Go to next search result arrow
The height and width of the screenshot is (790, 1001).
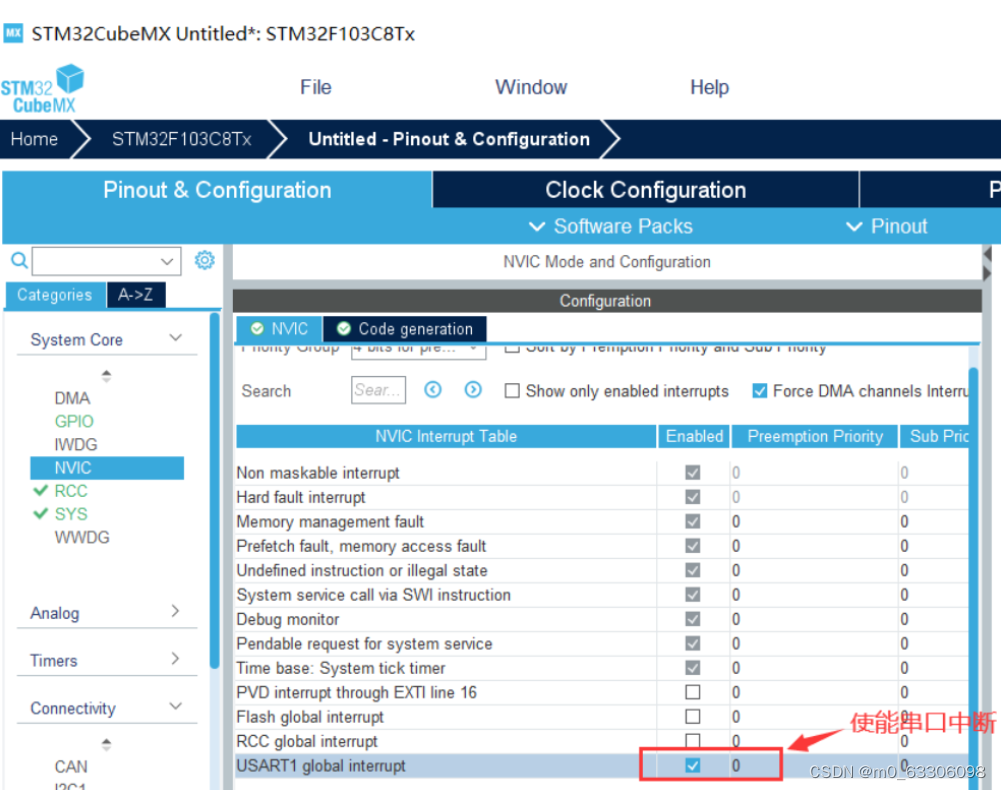coord(473,390)
